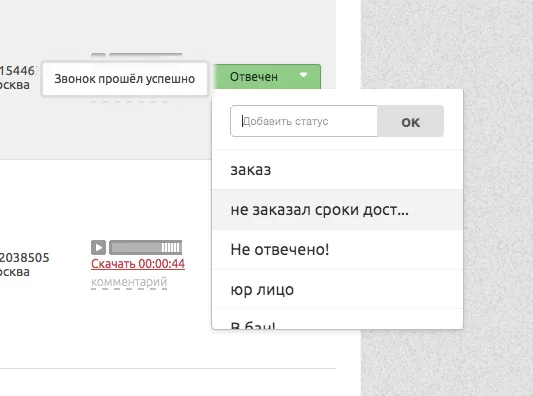Add a комментарий to the call
Viewport: 533px width, 396px height.
pos(129,282)
